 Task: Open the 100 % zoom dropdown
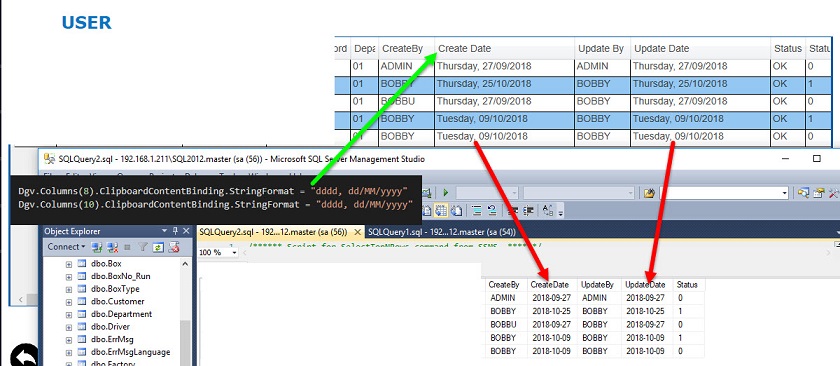(235, 252)
